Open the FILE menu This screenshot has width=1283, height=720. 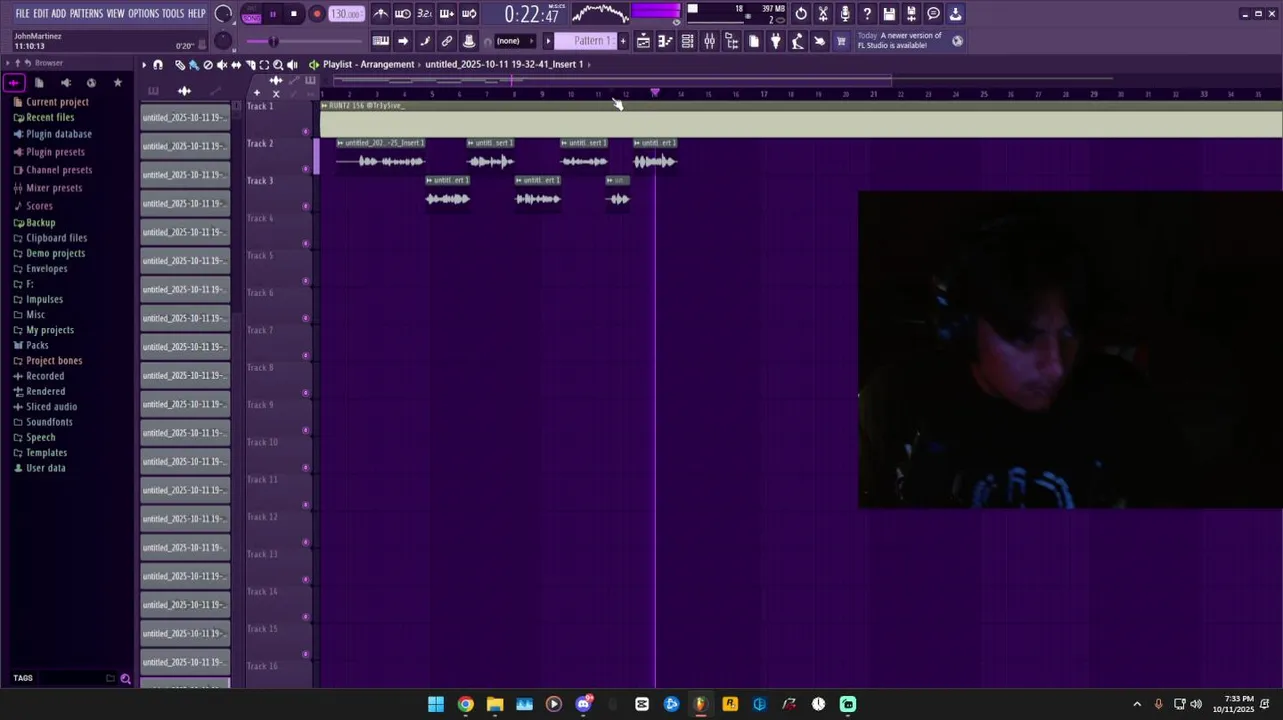coord(22,13)
